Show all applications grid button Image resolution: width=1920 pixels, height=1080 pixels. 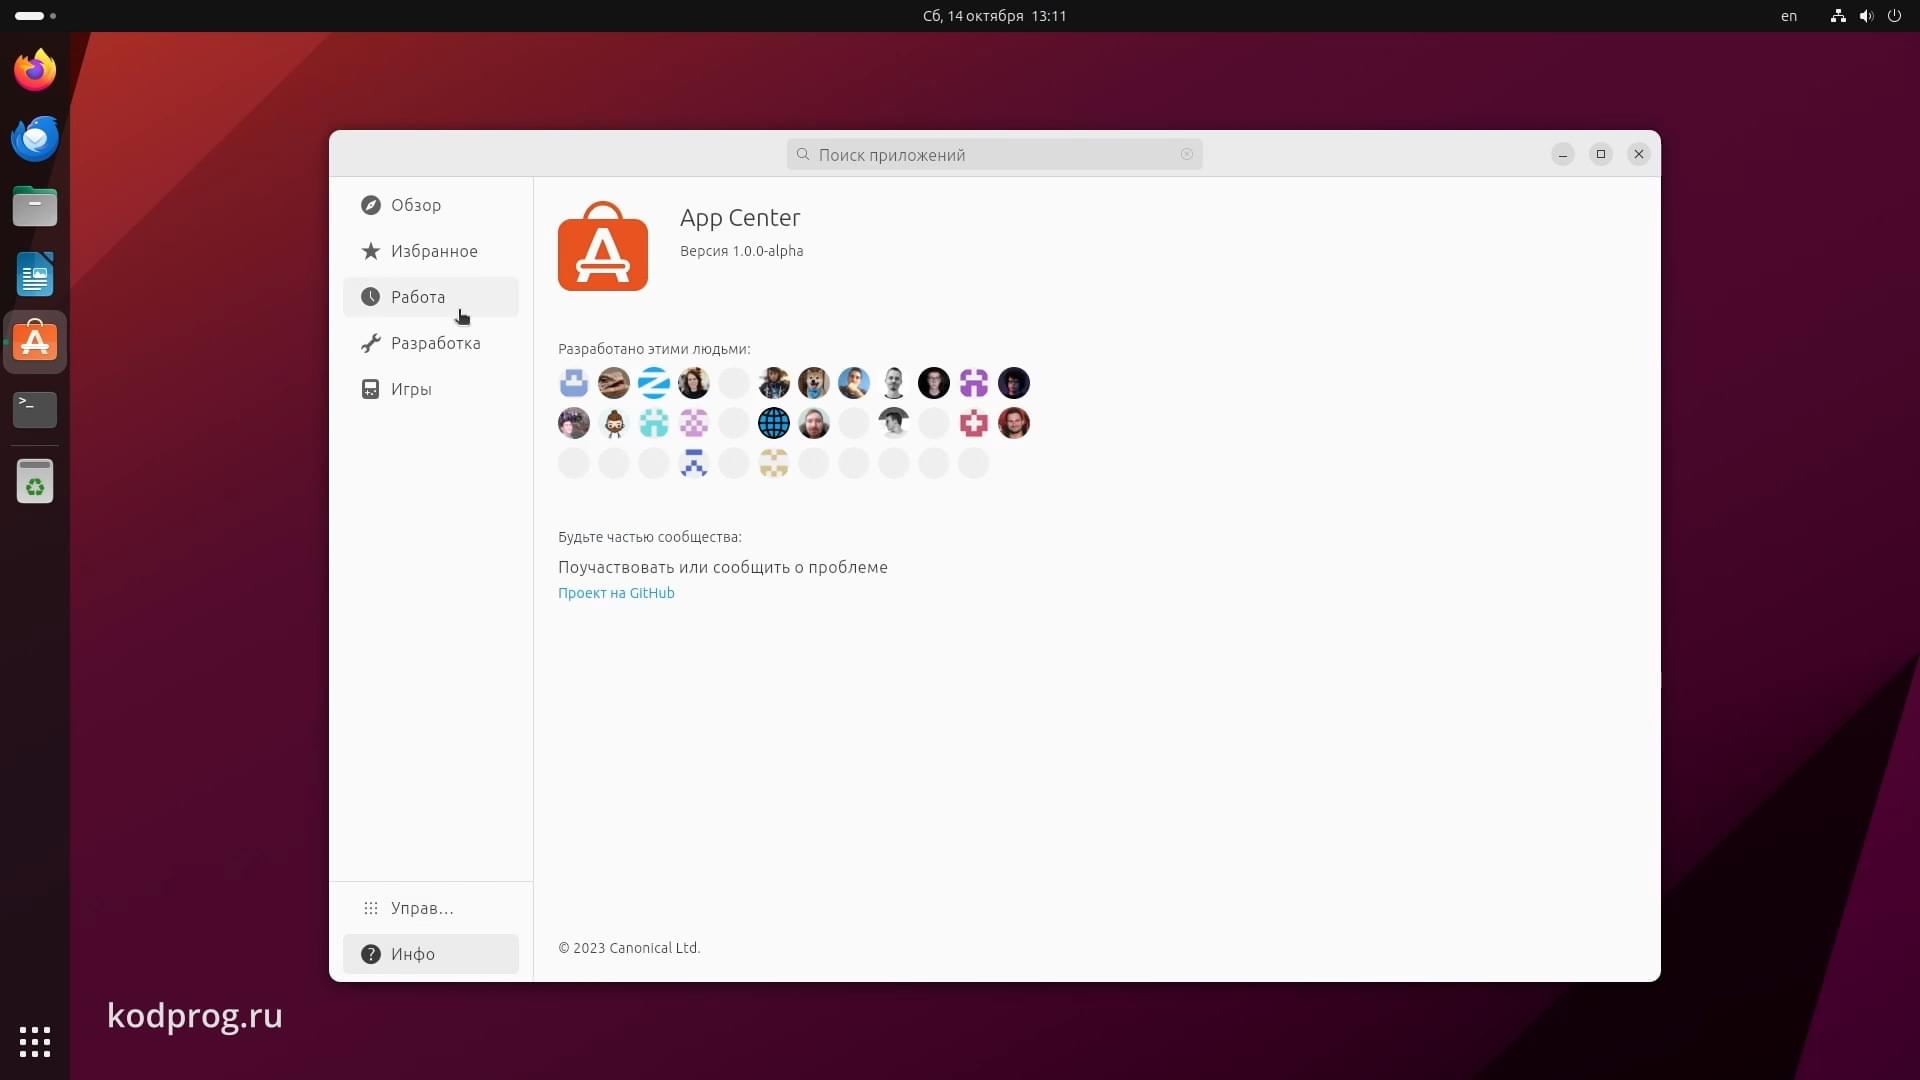point(35,1042)
